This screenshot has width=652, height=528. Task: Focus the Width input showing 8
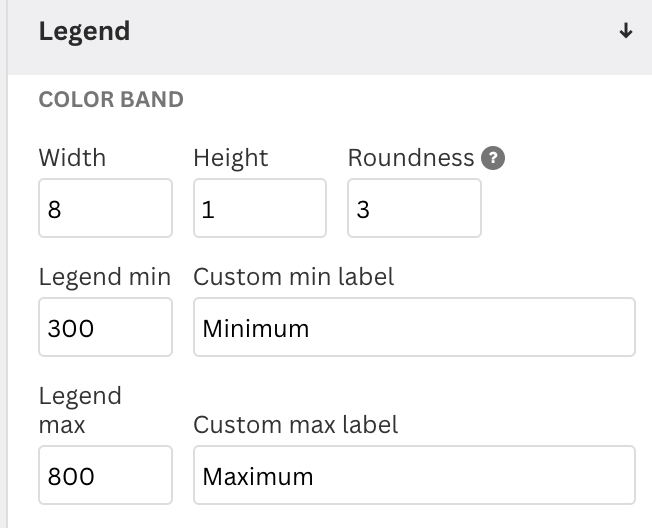pyautogui.click(x=105, y=208)
